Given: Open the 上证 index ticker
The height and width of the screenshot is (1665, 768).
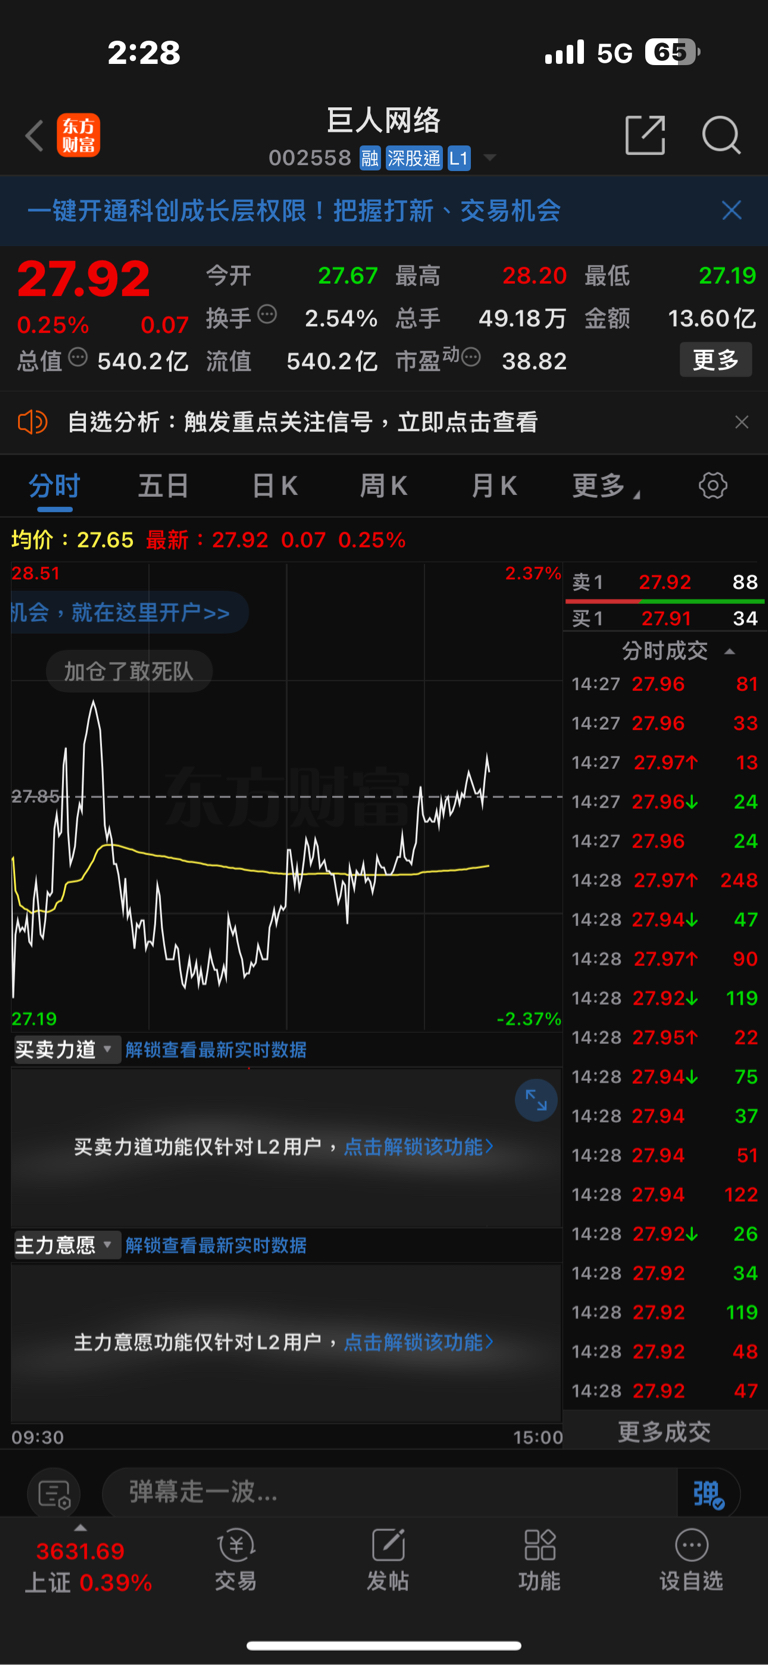Looking at the screenshot, I should (x=87, y=1567).
